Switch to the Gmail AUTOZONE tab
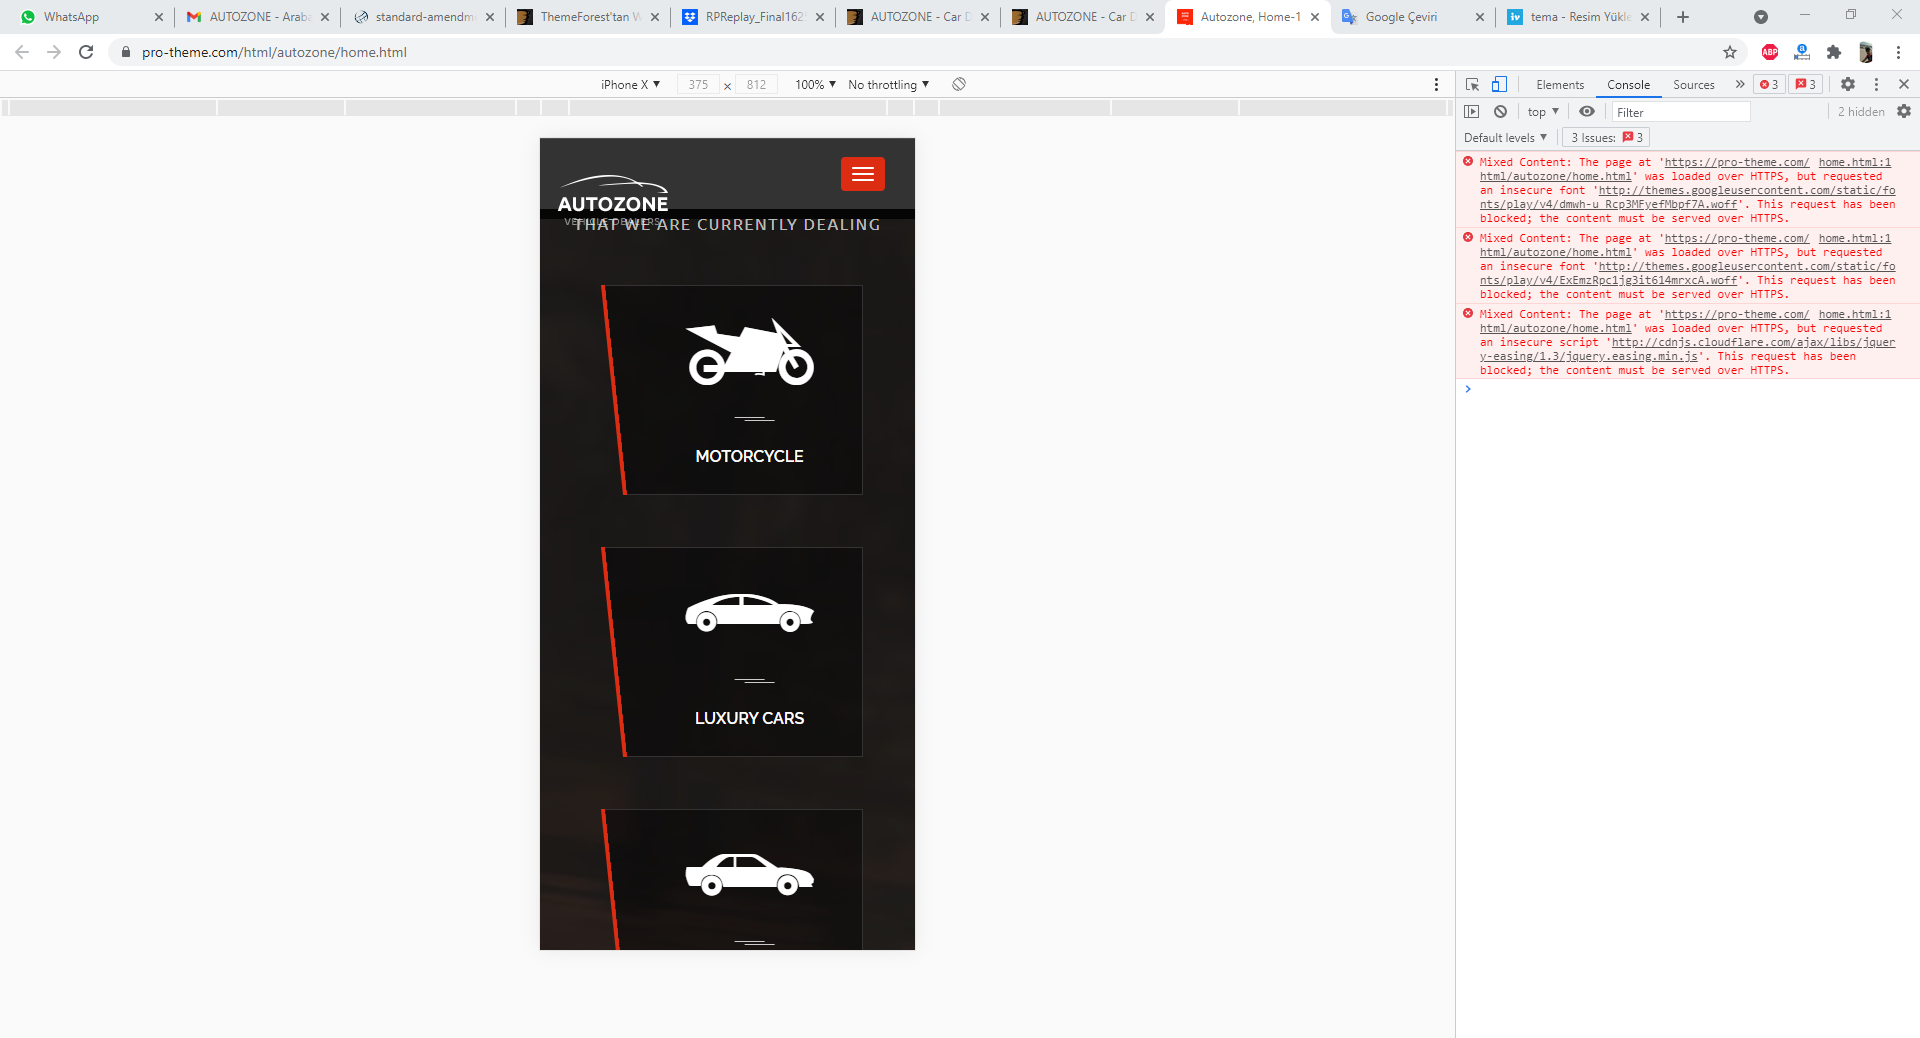 [258, 17]
